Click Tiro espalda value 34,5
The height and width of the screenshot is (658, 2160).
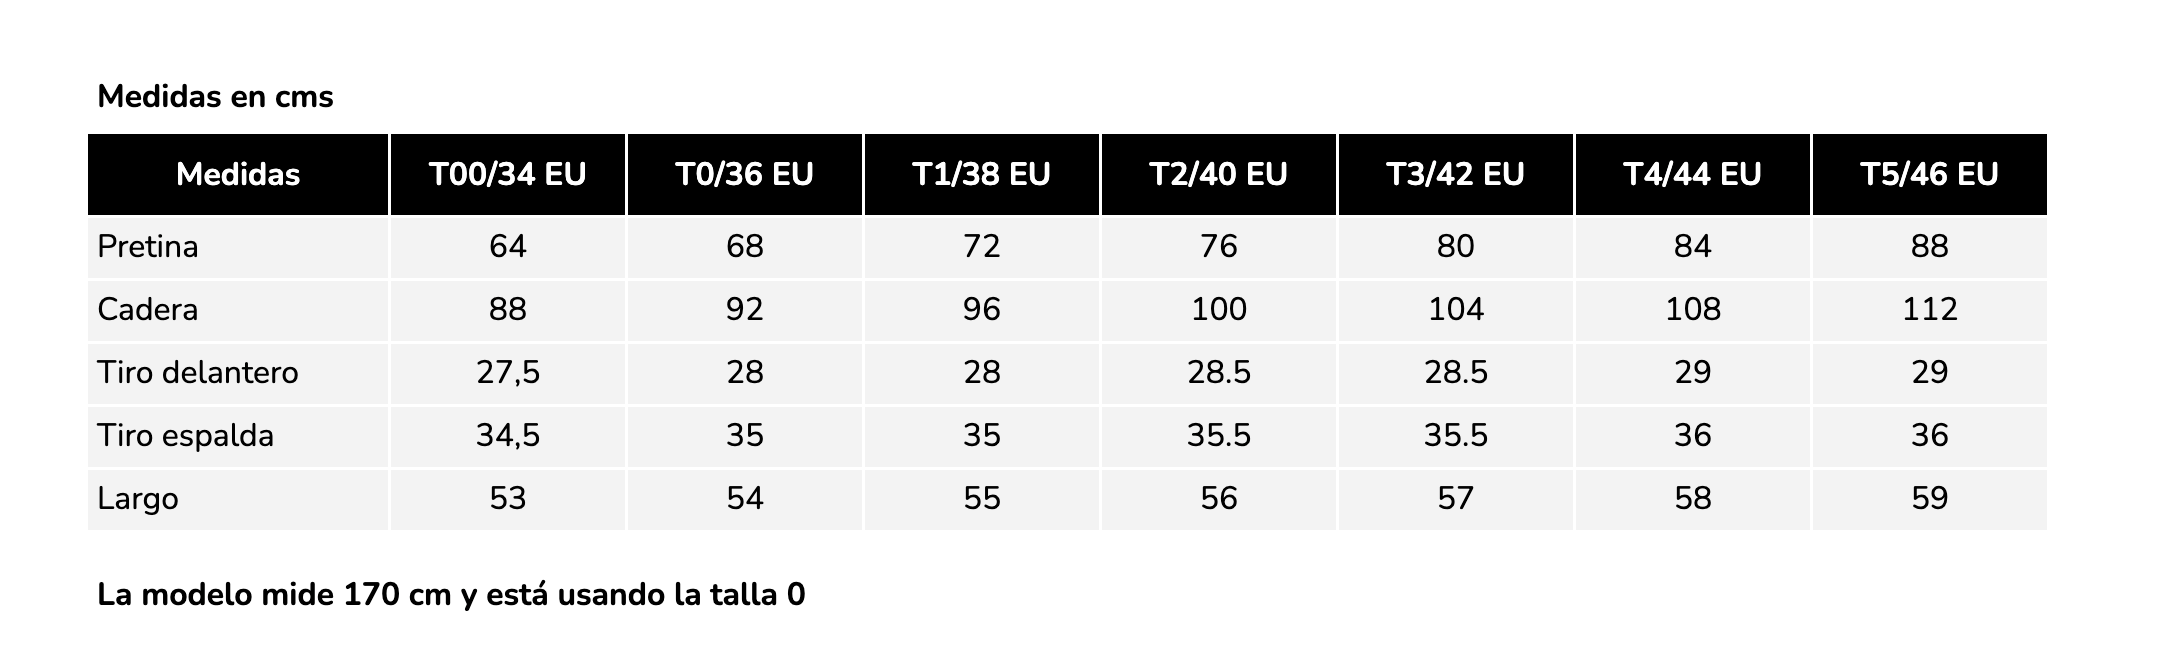(x=508, y=436)
